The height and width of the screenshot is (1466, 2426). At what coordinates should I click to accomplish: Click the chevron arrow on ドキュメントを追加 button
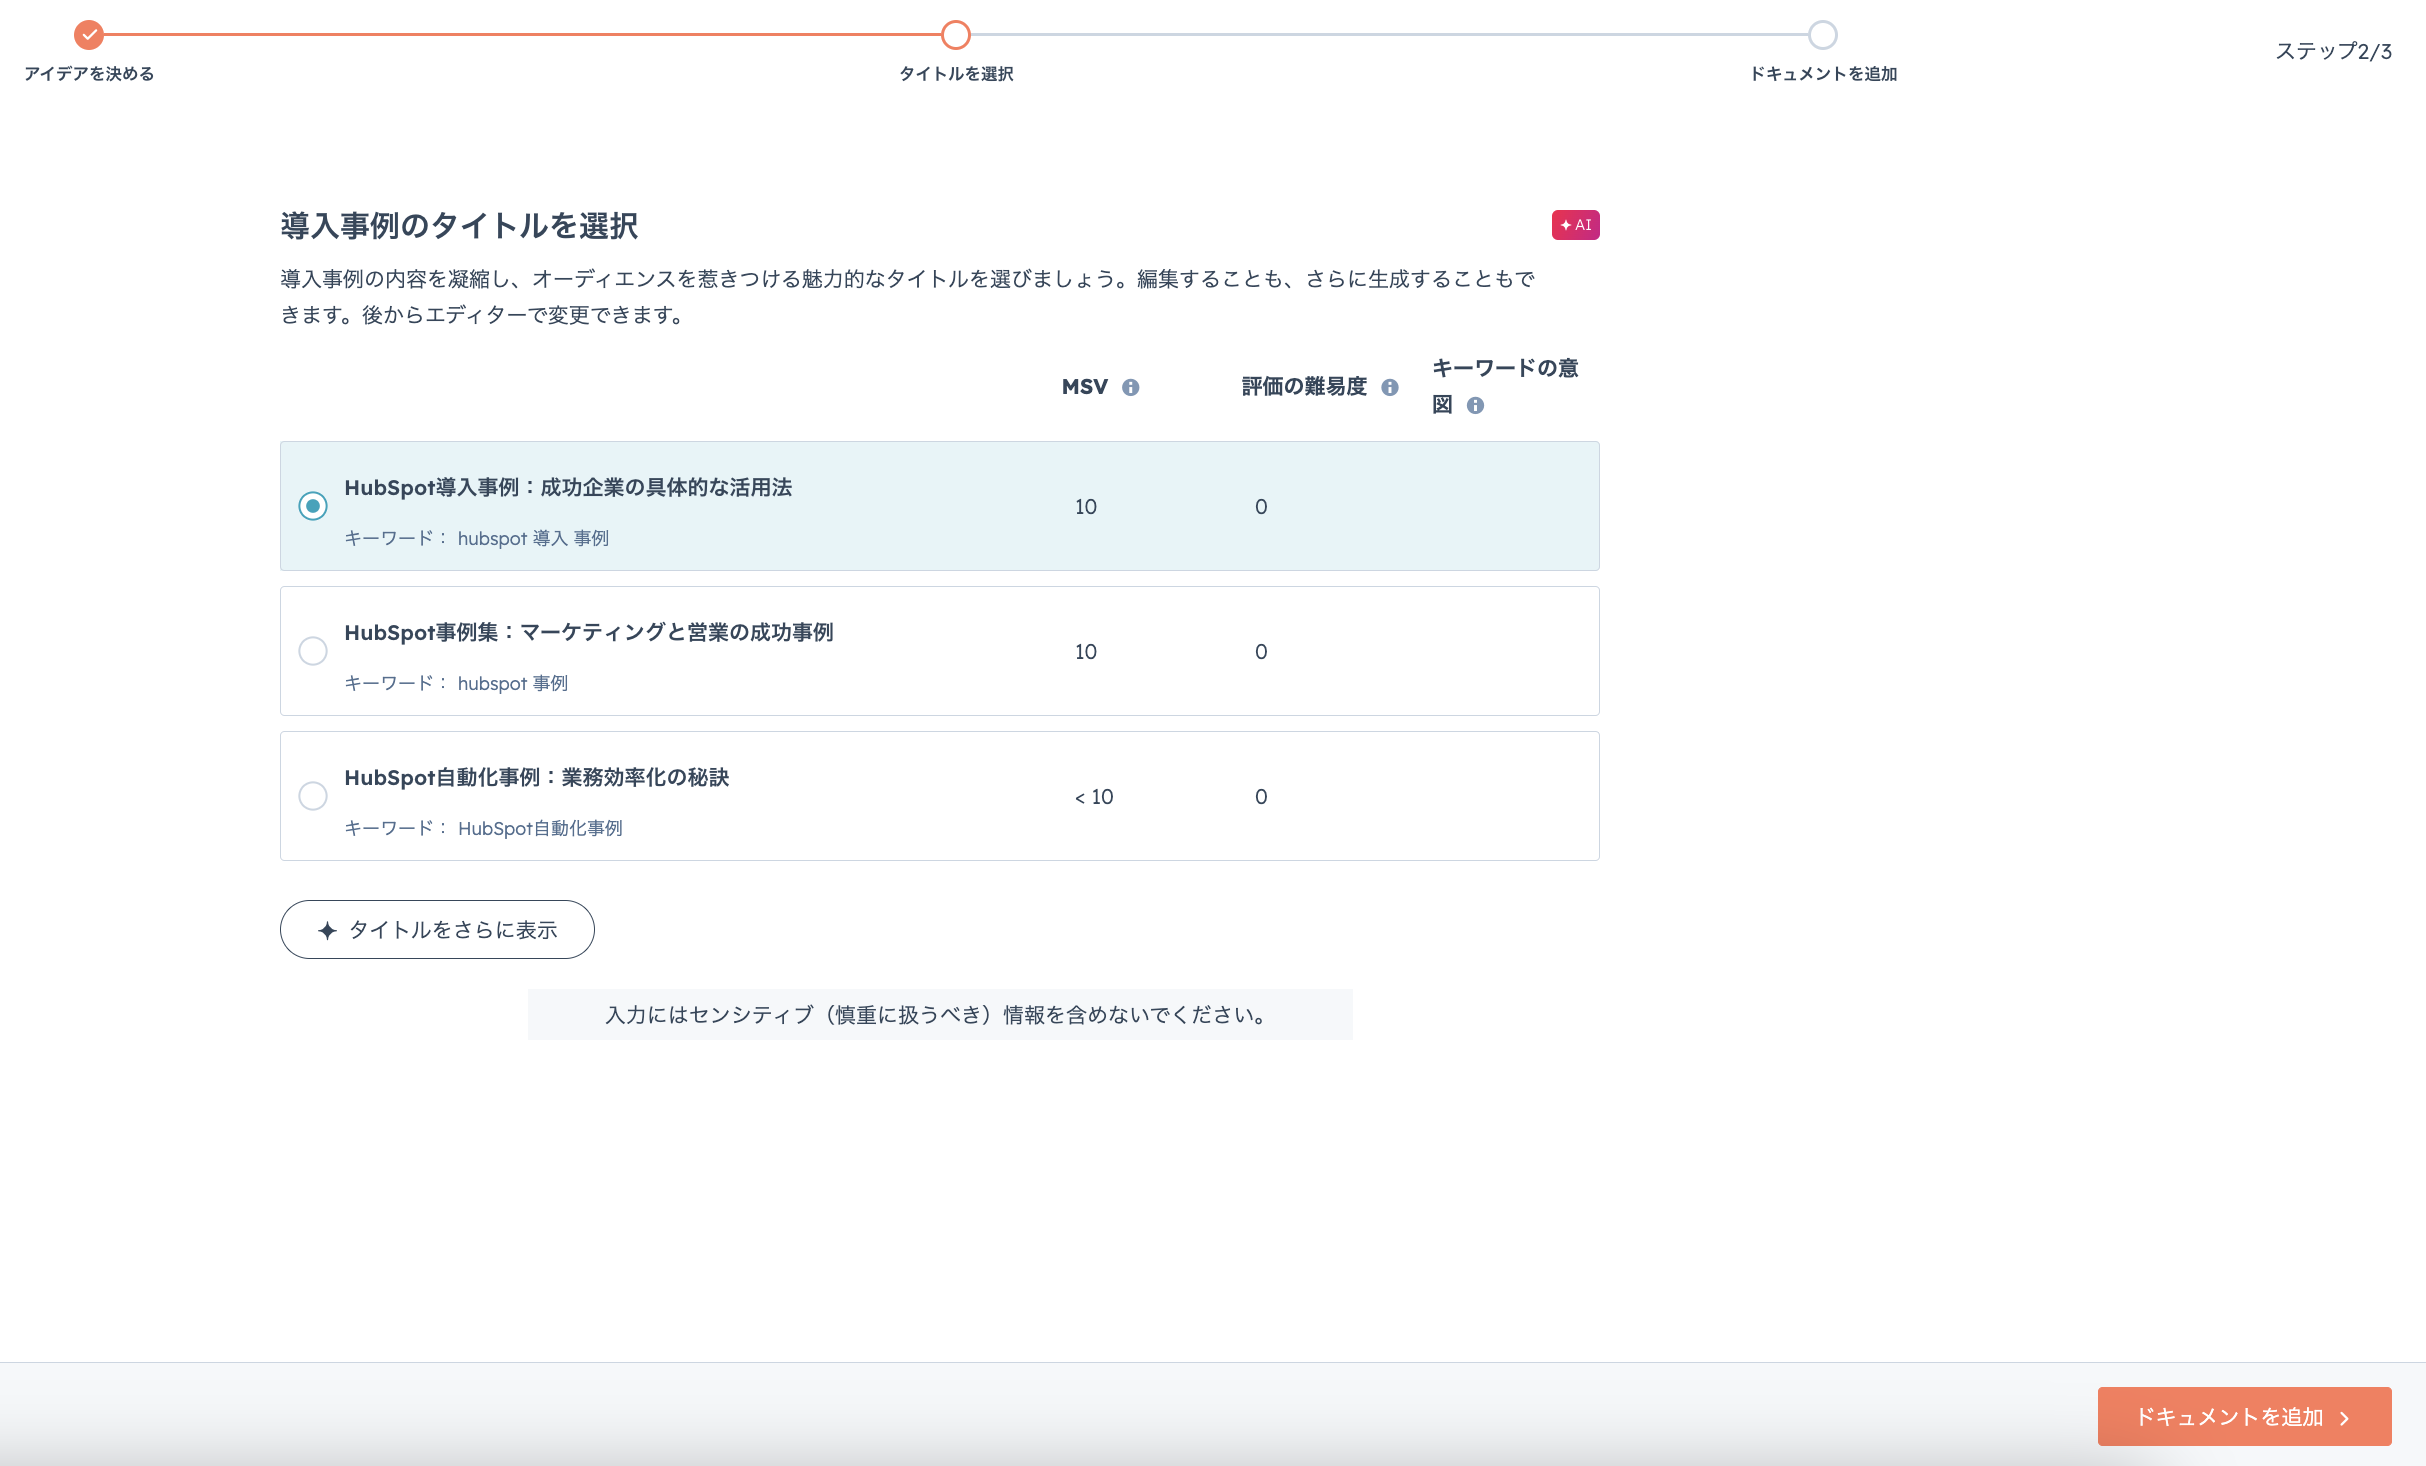pyautogui.click(x=2344, y=1418)
